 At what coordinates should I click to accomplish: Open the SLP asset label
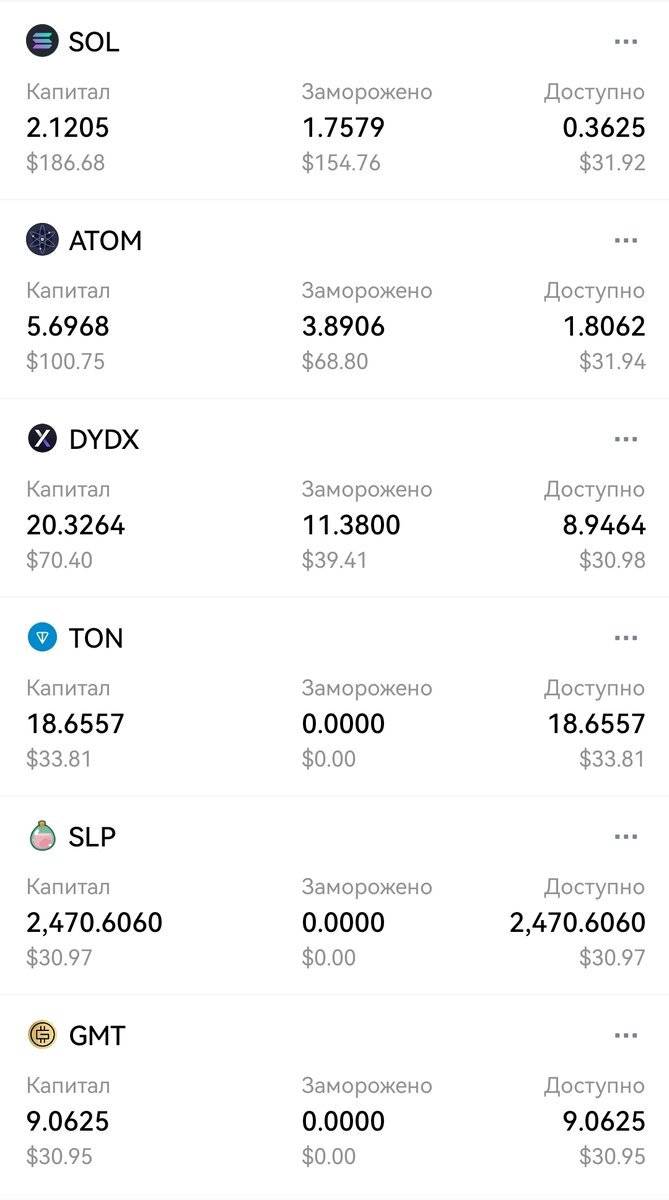[92, 837]
